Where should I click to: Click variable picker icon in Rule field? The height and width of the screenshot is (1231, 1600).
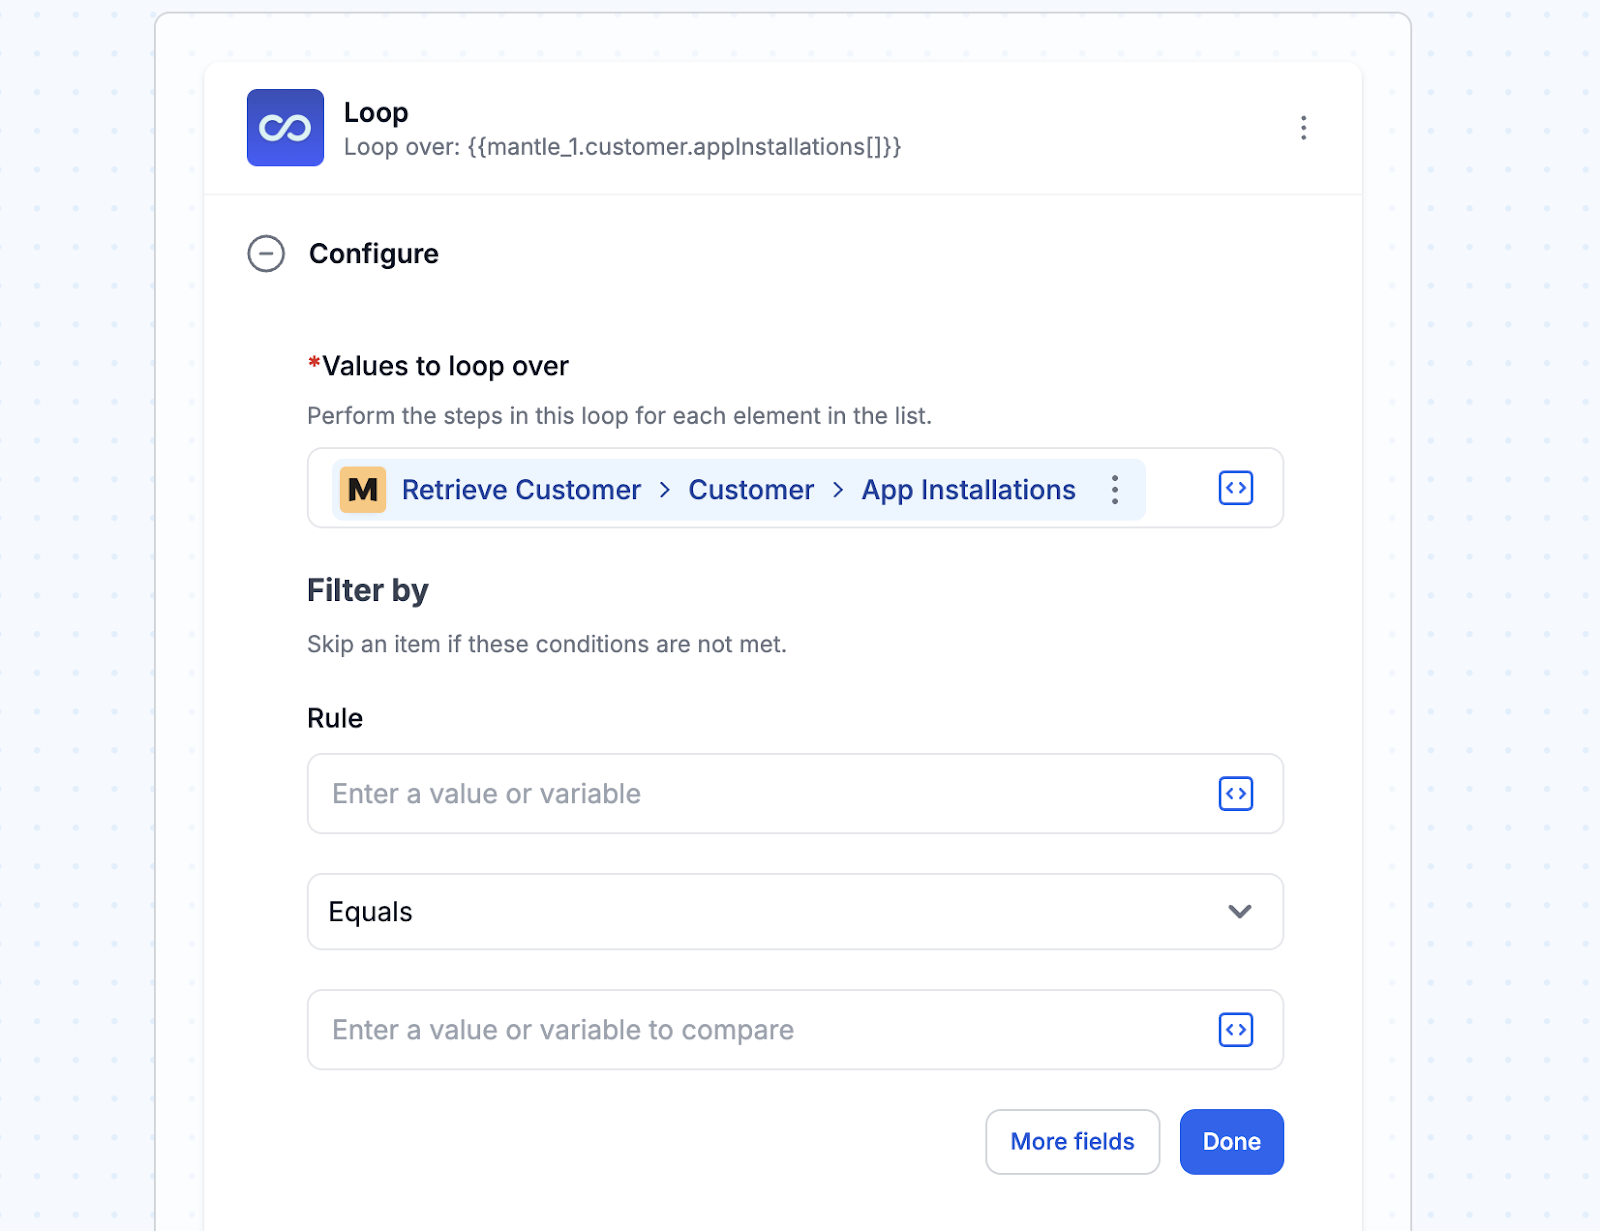coord(1236,794)
